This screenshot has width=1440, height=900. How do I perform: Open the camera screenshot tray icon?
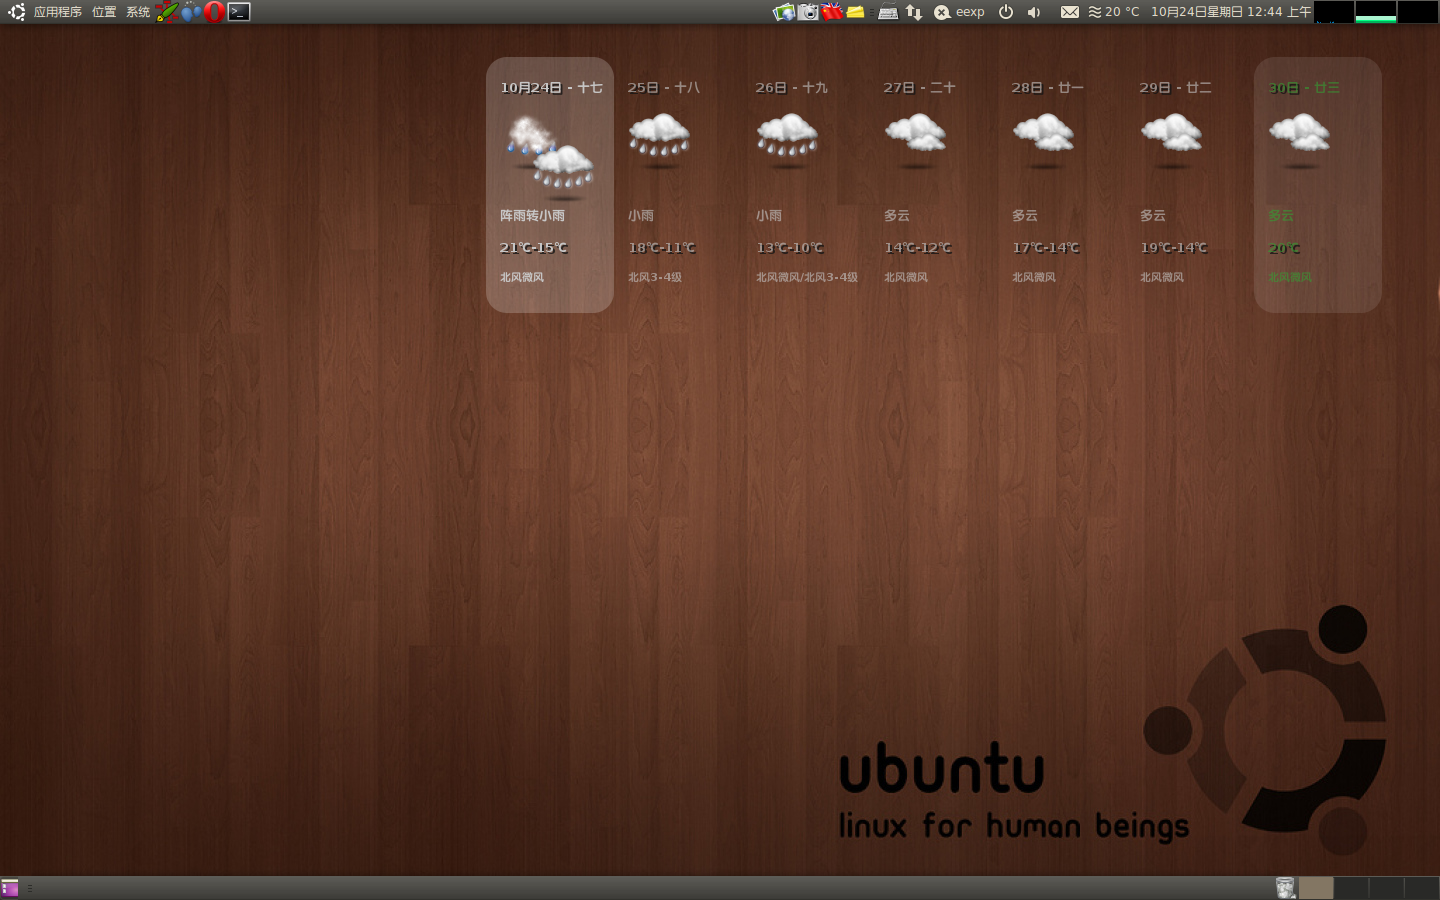809,12
